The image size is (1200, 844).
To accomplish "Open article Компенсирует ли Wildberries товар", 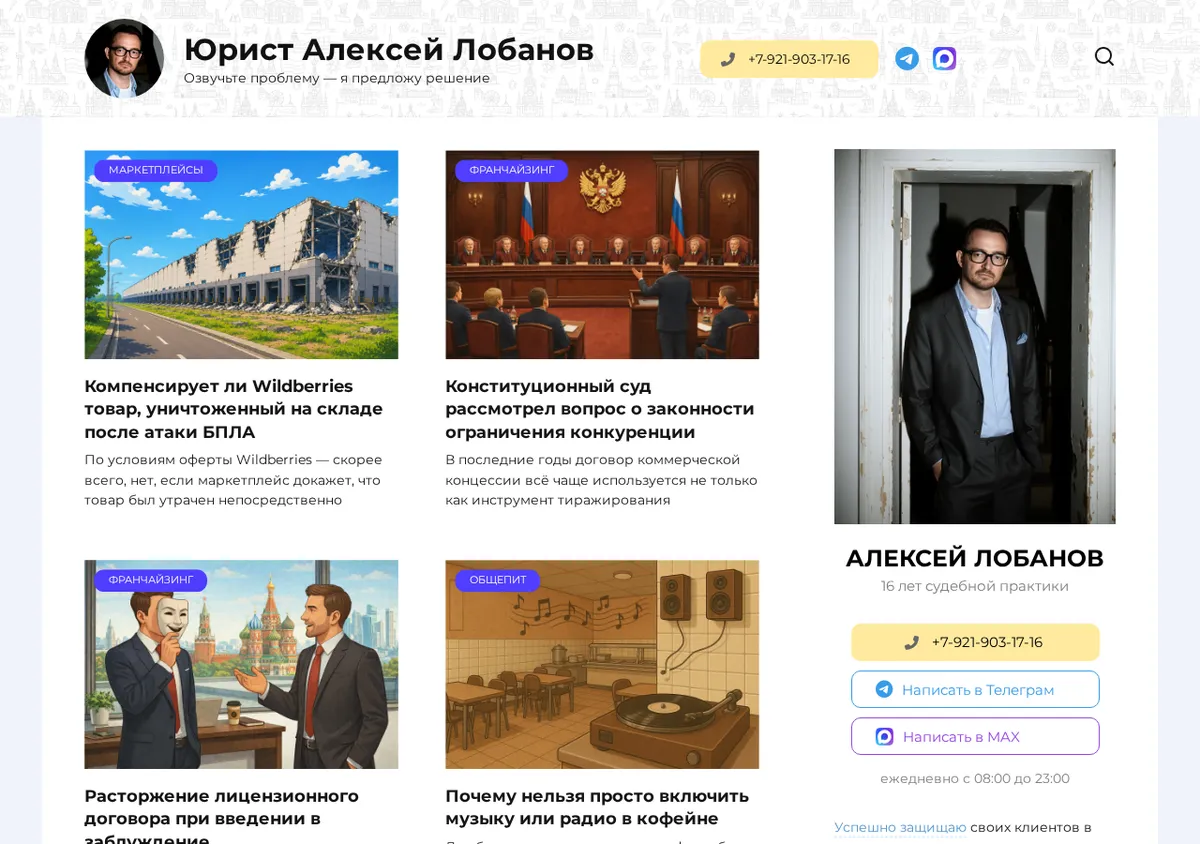I will click(233, 409).
